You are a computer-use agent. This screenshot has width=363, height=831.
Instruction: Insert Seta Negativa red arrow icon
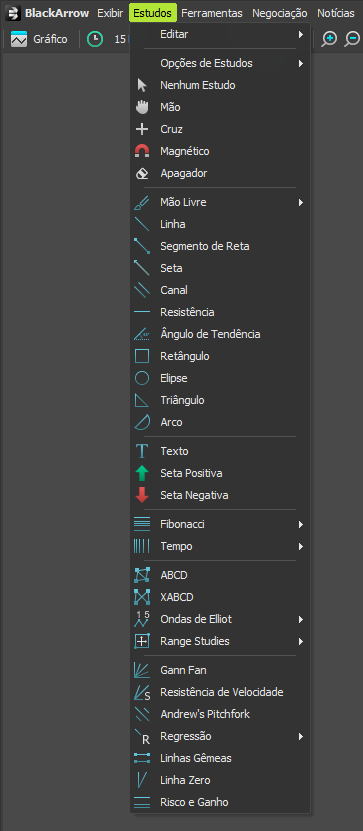141,495
